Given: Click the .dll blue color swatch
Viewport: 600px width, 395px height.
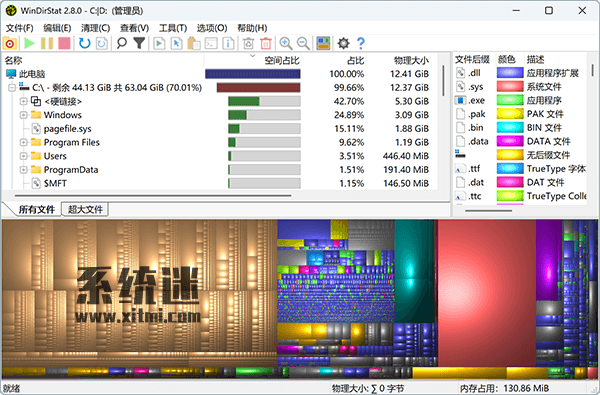Looking at the screenshot, I should (x=510, y=73).
